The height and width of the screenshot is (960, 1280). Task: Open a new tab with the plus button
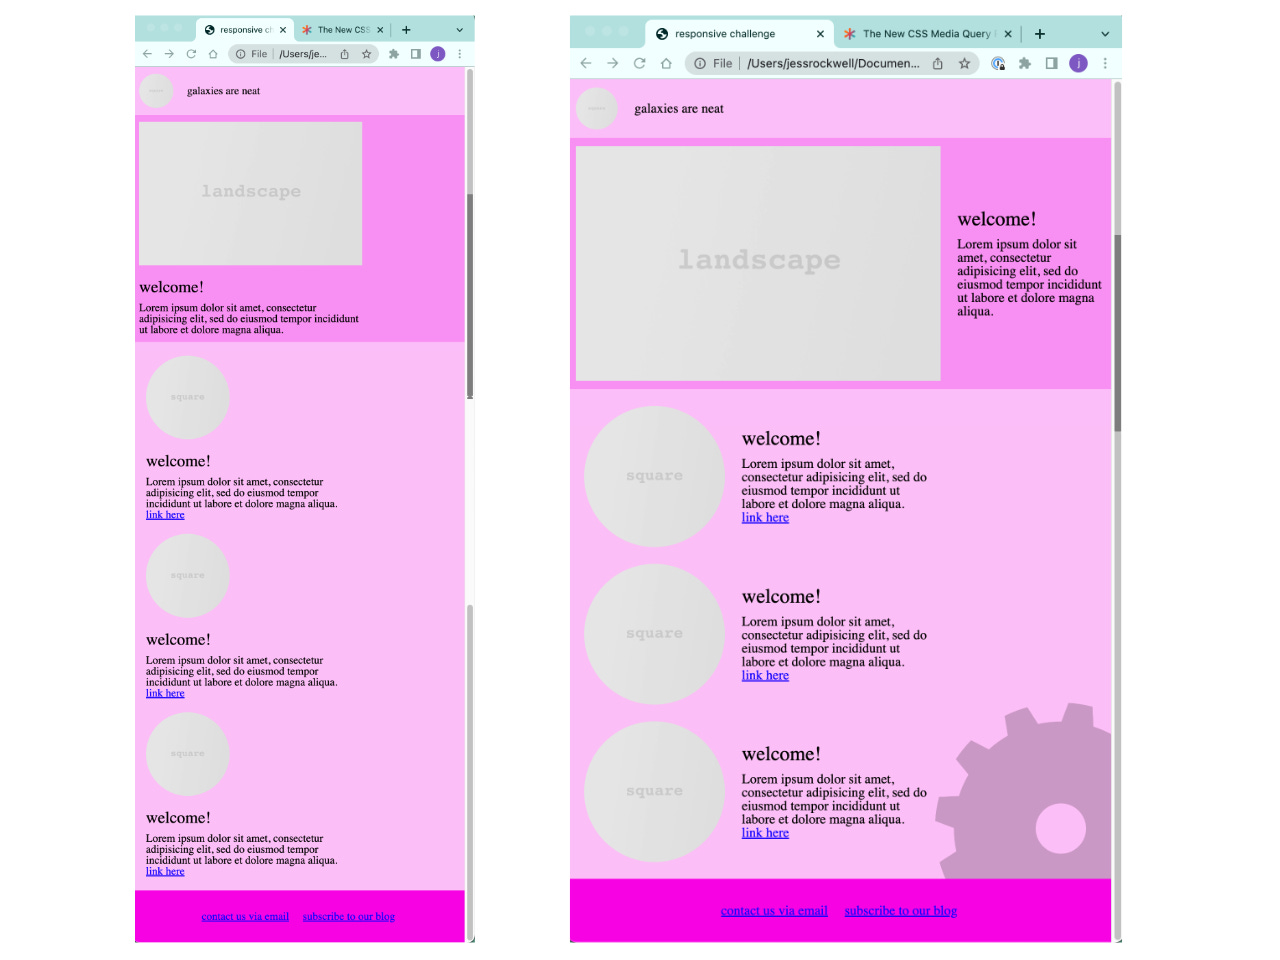[x=1040, y=33]
